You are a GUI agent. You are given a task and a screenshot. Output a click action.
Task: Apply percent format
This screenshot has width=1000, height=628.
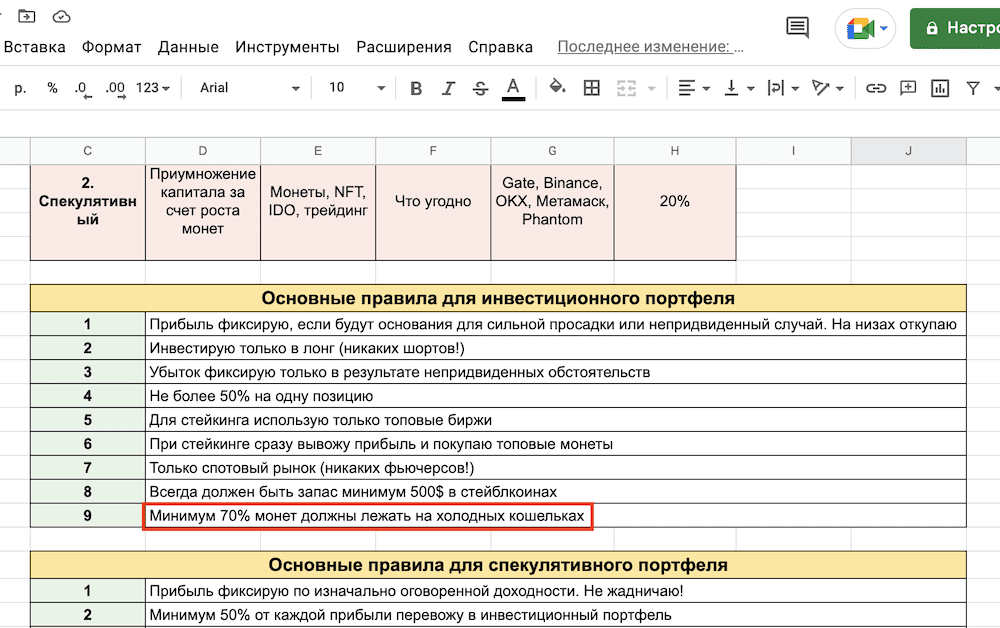click(x=52, y=88)
